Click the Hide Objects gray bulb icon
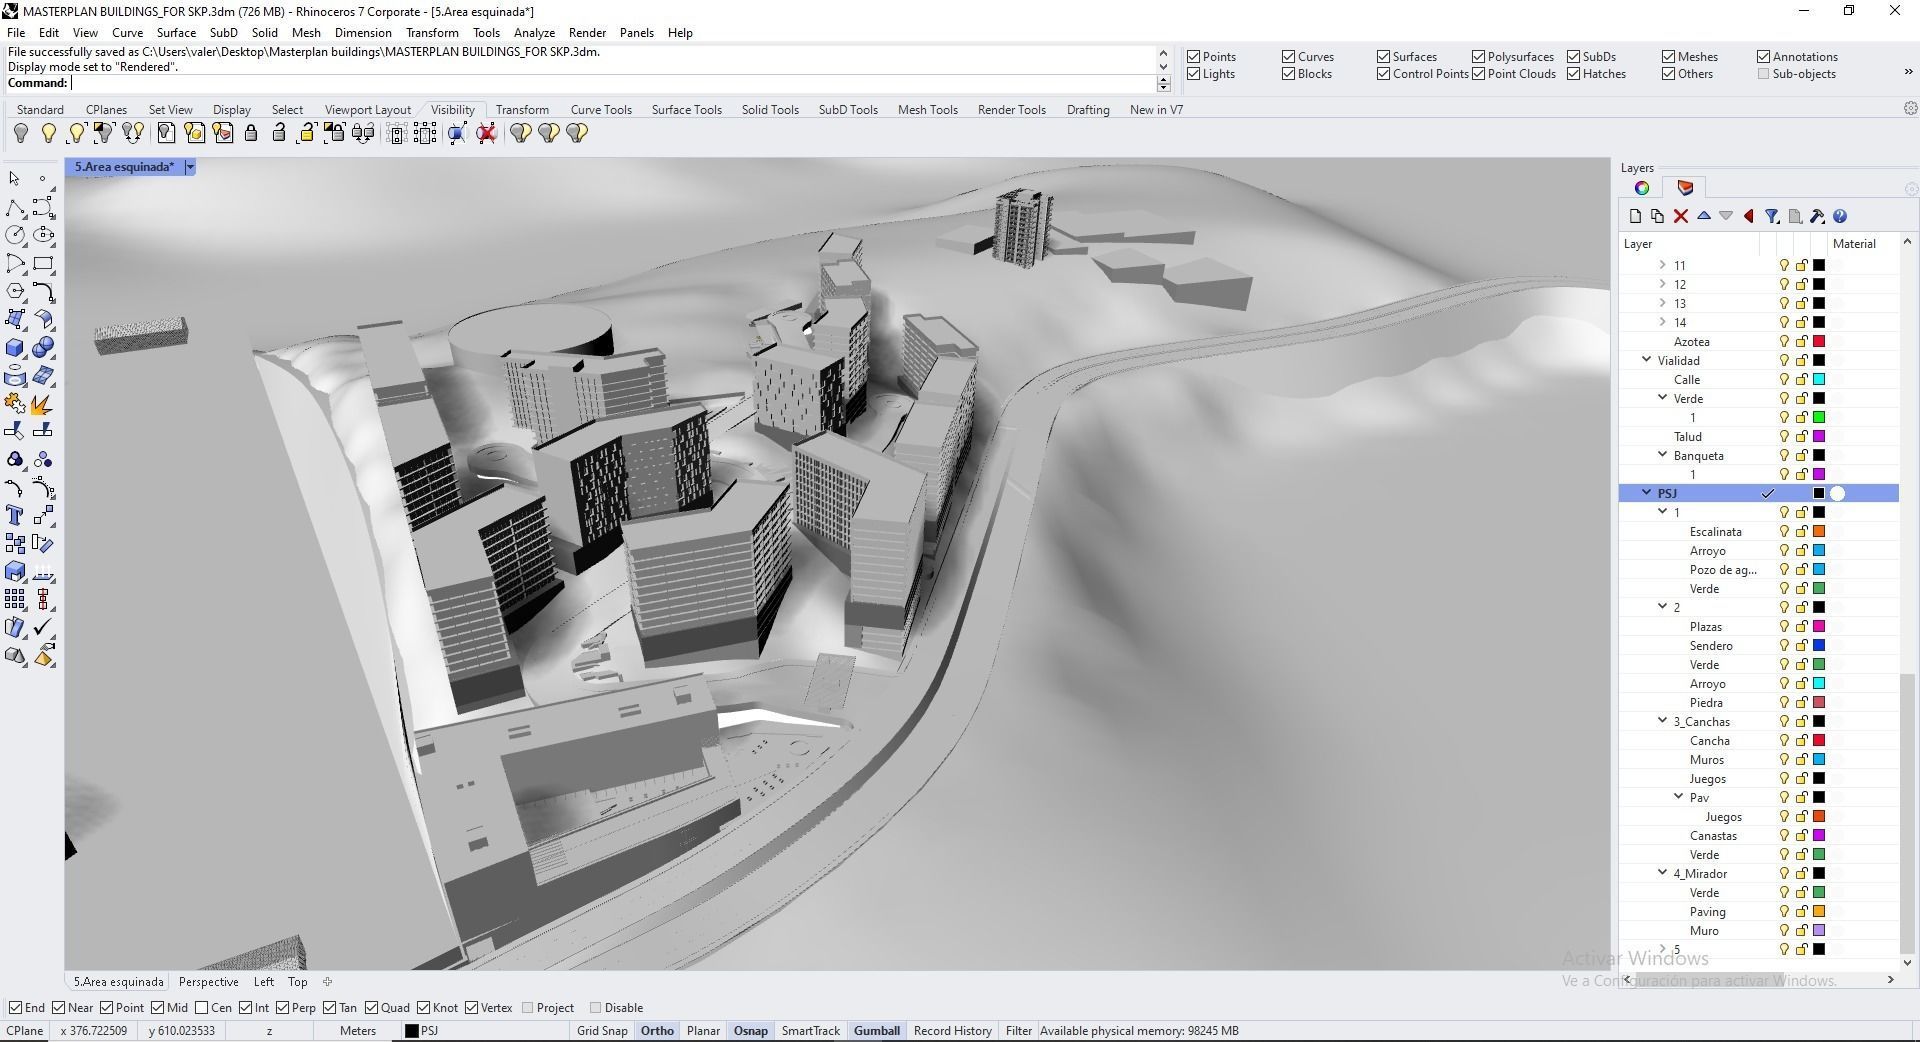Viewport: 1920px width, 1042px height. [x=20, y=133]
